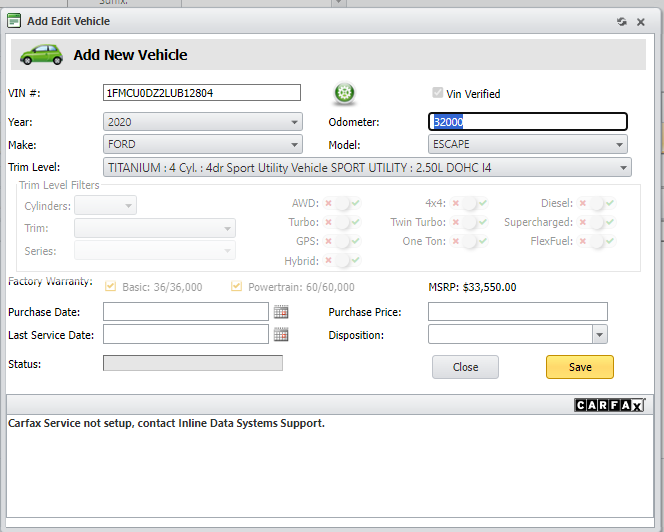Open the Last Service Date calendar picker

(x=281, y=335)
